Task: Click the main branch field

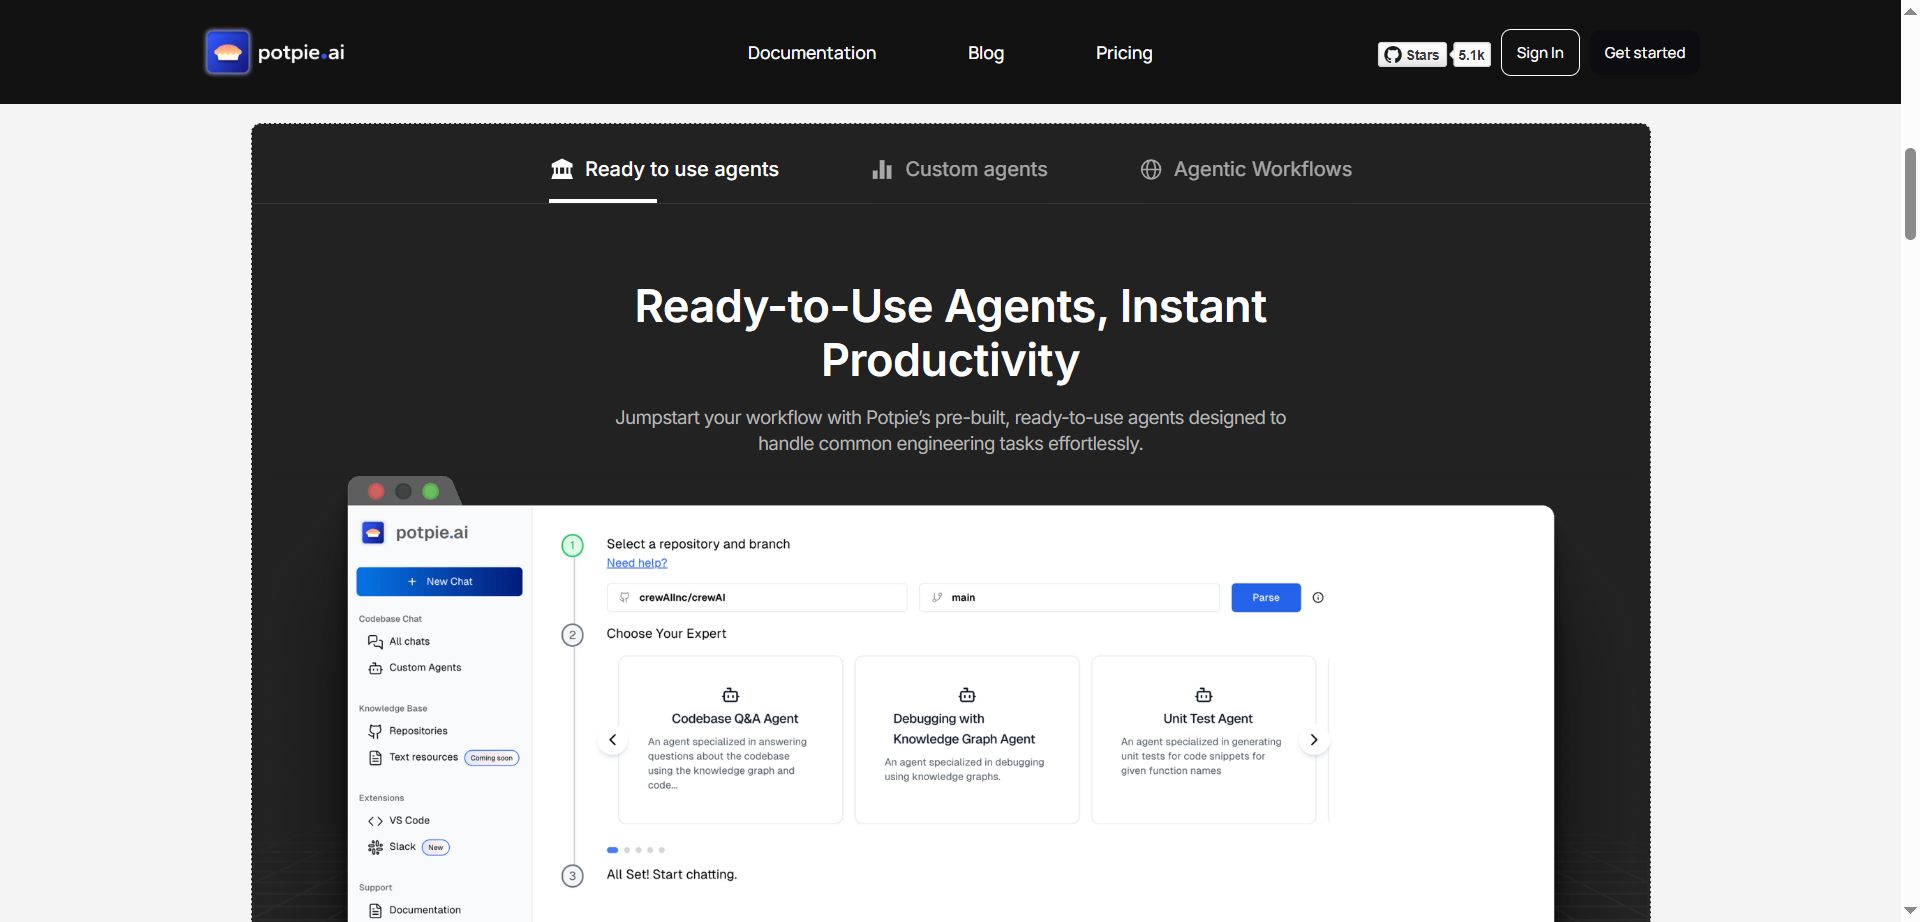Action: (x=1069, y=597)
